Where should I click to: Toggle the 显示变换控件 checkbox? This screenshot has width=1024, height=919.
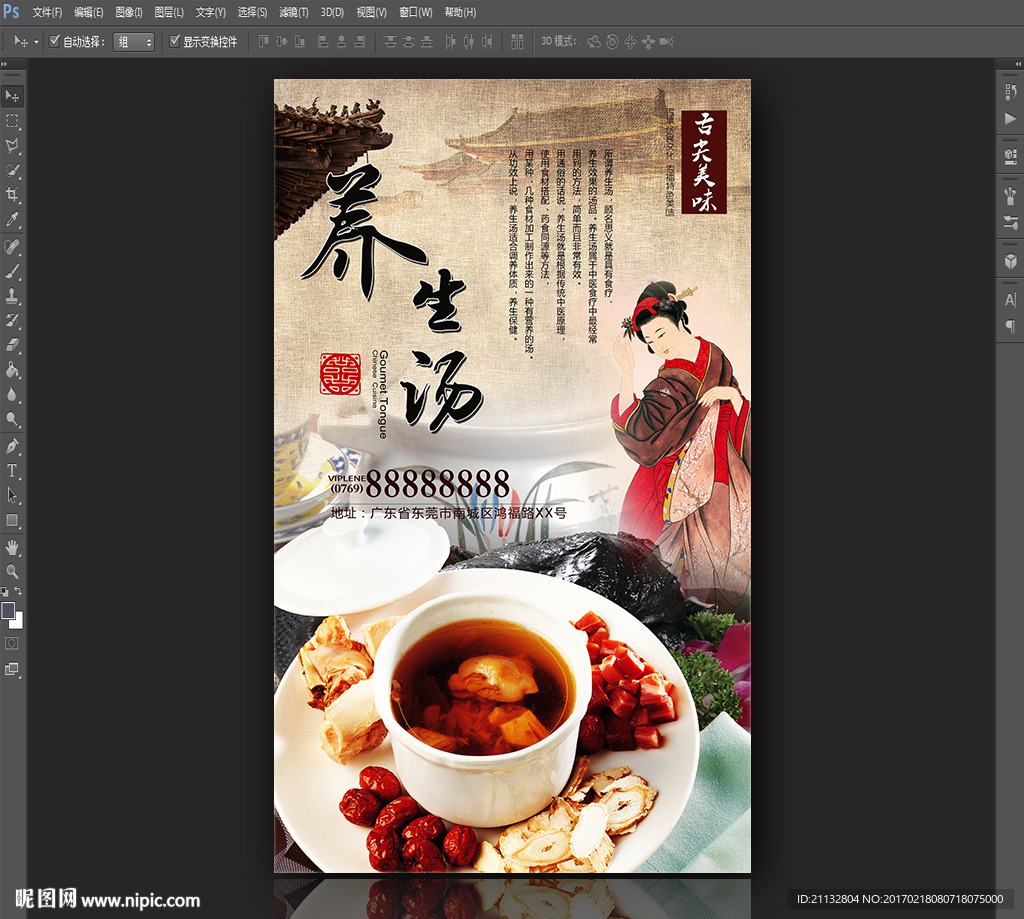pos(174,41)
